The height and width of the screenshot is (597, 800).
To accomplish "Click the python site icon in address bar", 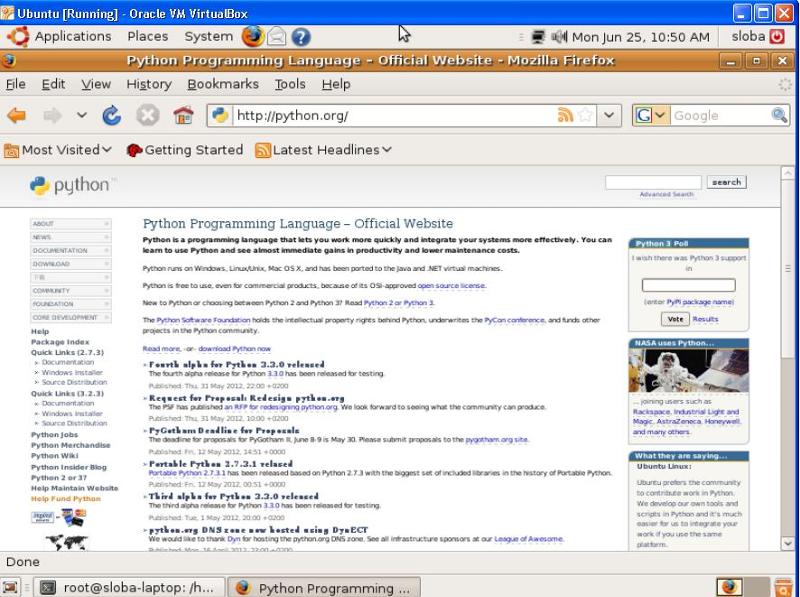I will click(x=220, y=115).
